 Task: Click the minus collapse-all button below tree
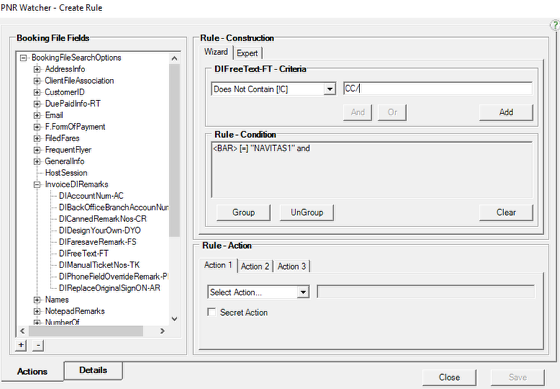coord(38,345)
